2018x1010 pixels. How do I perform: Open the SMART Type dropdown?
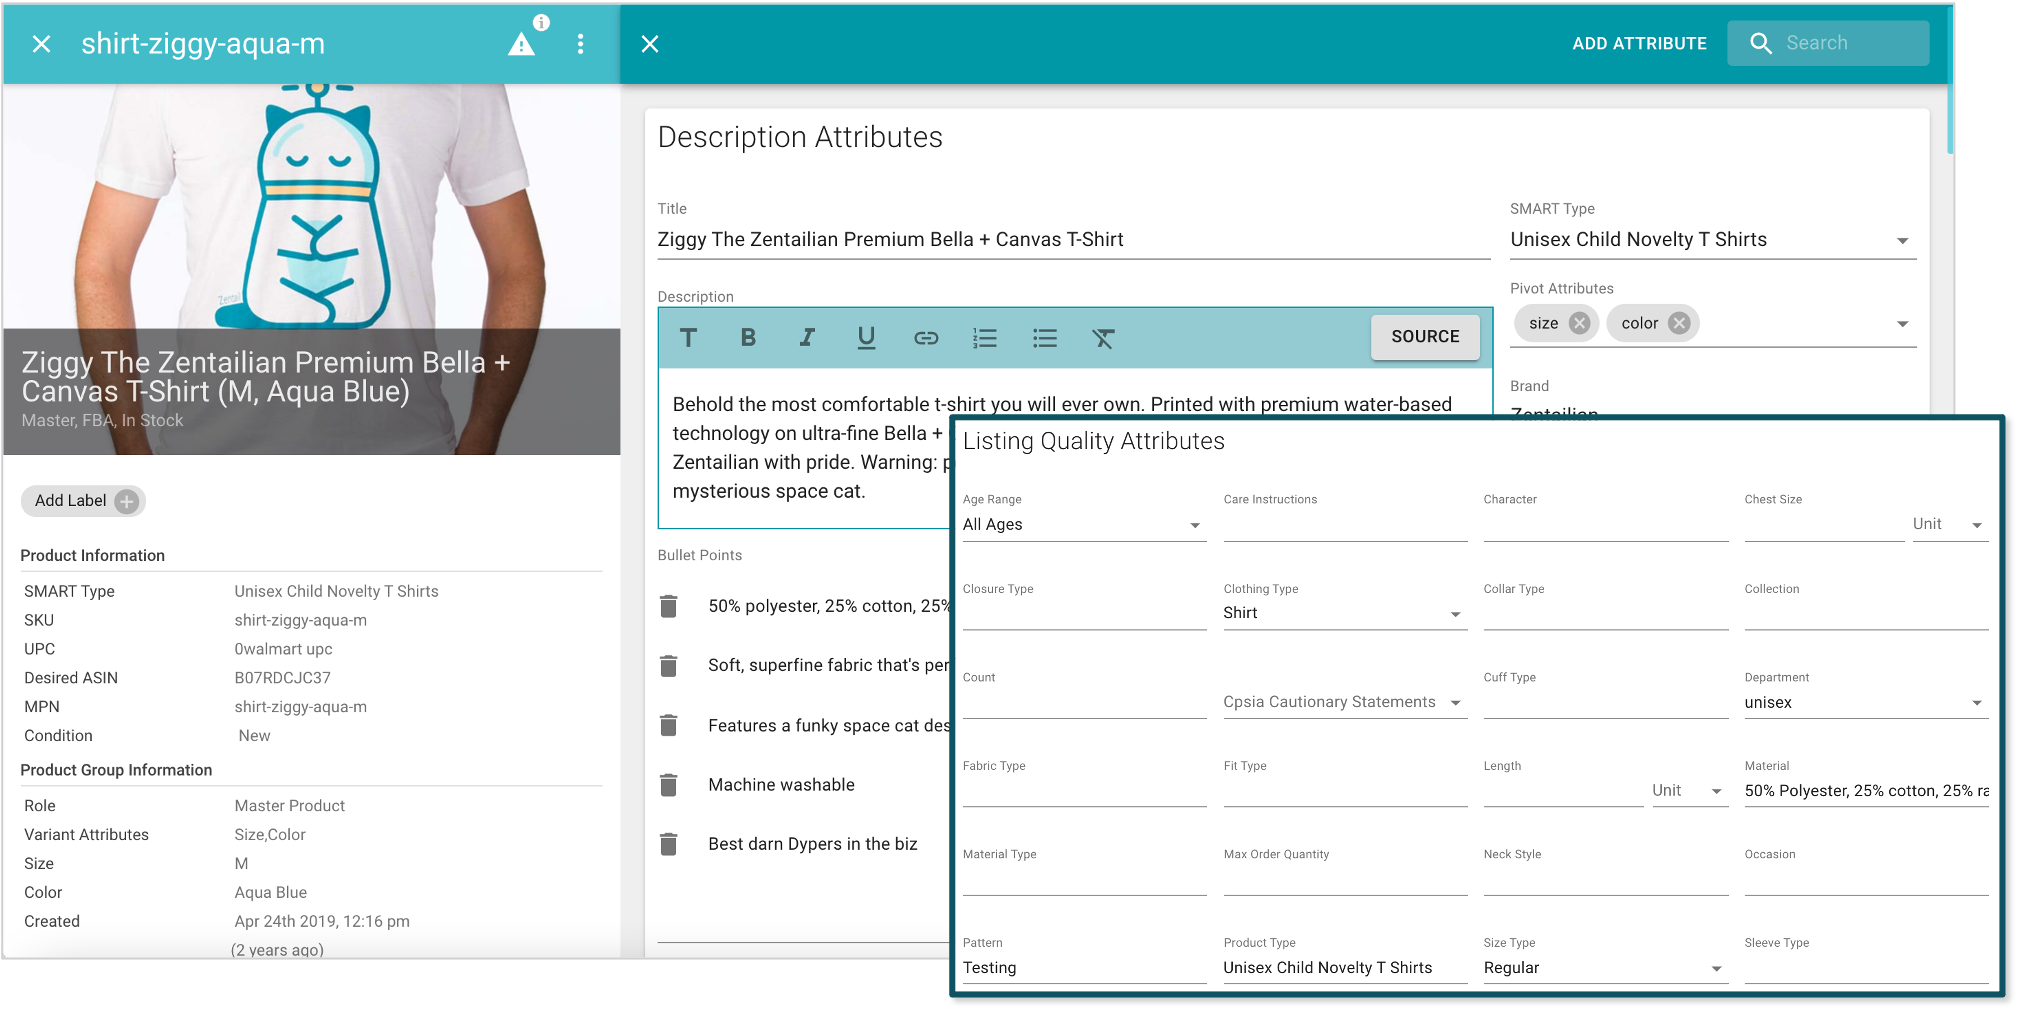[1712, 240]
